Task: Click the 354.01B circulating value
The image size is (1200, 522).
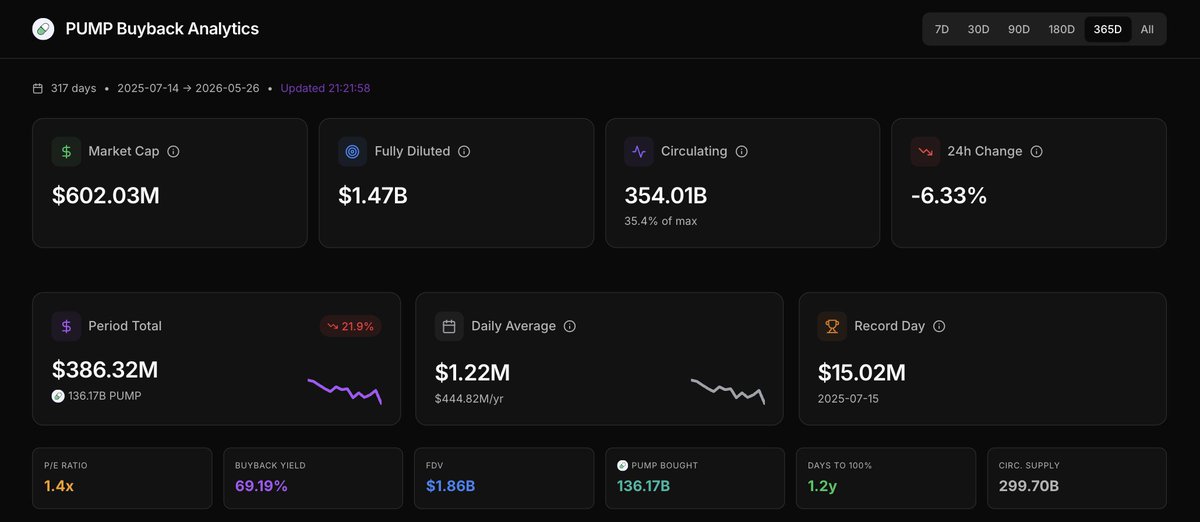Action: pos(666,196)
